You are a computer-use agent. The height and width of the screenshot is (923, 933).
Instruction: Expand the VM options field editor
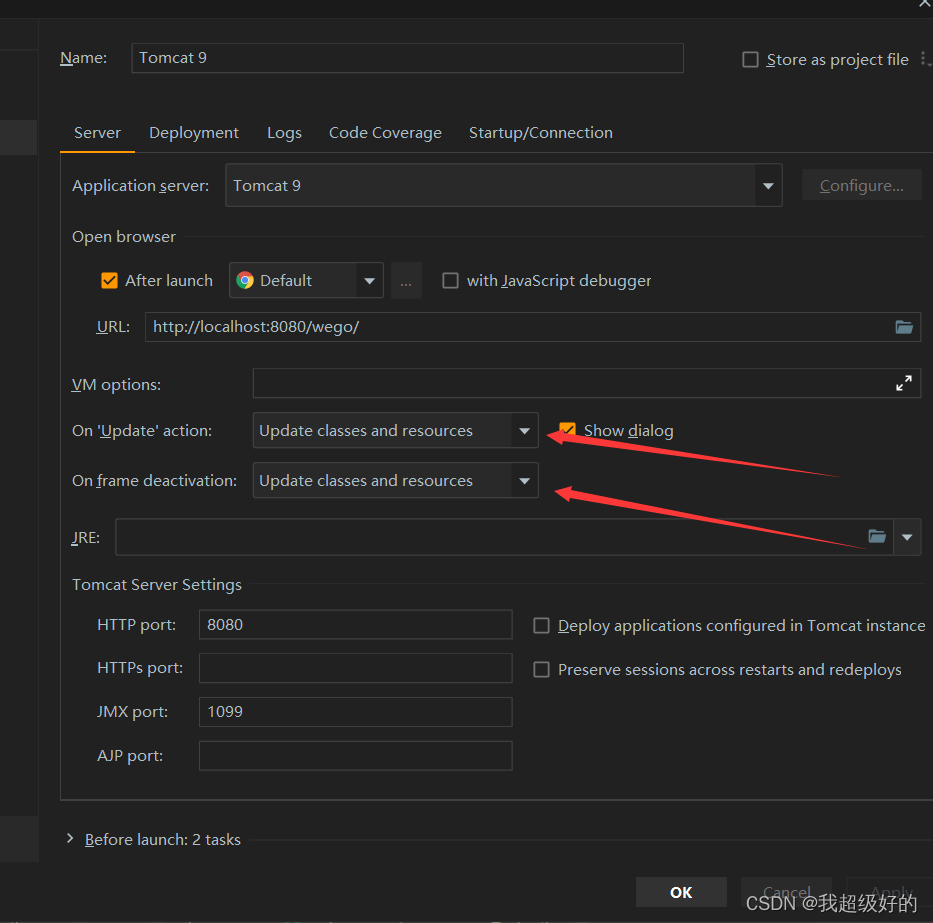point(904,383)
